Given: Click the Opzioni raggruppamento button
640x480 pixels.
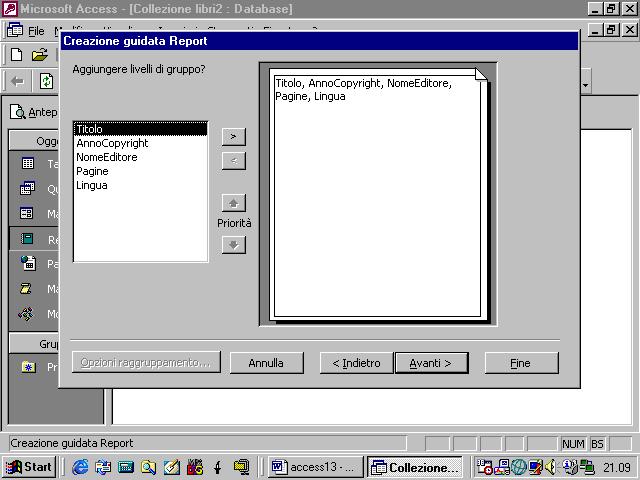Looking at the screenshot, I should pyautogui.click(x=146, y=362).
